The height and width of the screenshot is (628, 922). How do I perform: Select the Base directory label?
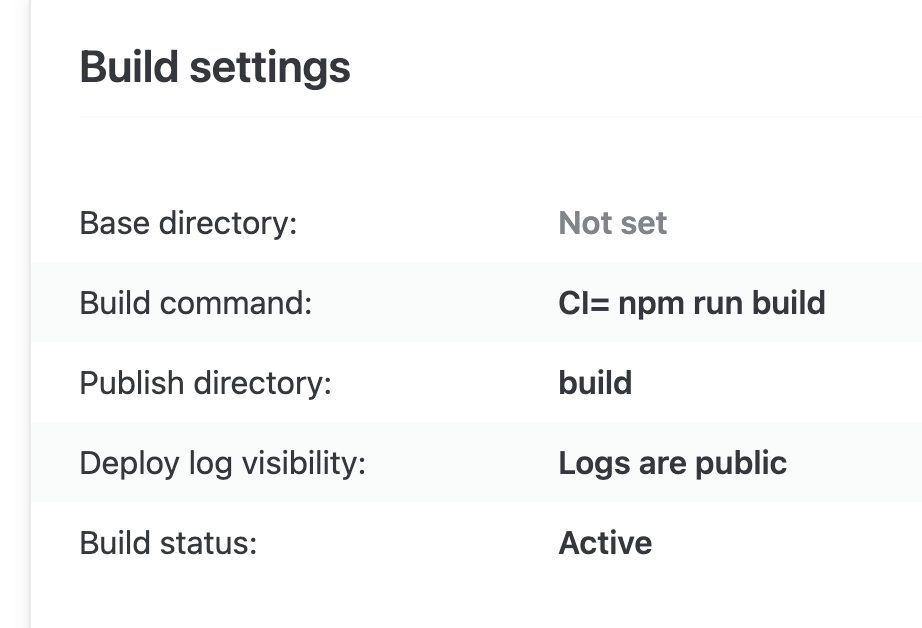(x=188, y=223)
